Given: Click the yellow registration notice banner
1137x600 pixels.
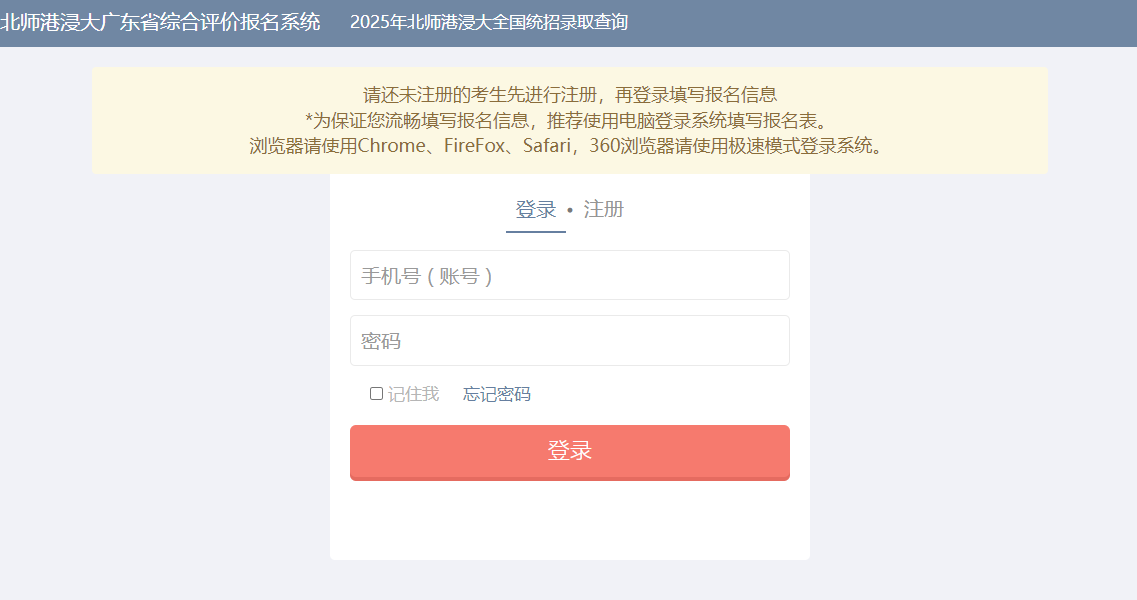Looking at the screenshot, I should coord(570,120).
